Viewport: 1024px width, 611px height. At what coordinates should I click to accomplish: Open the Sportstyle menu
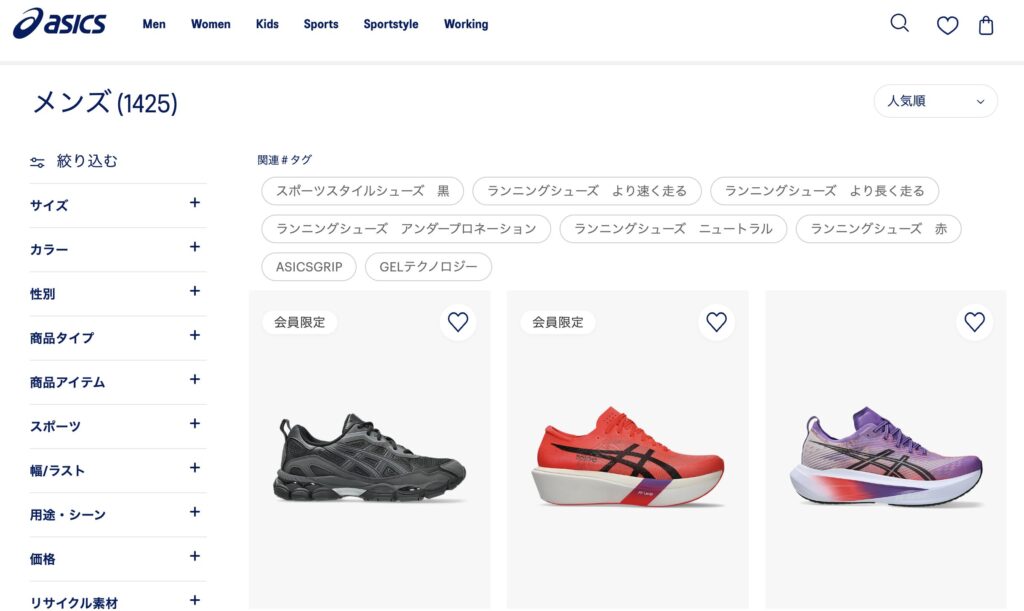[391, 24]
